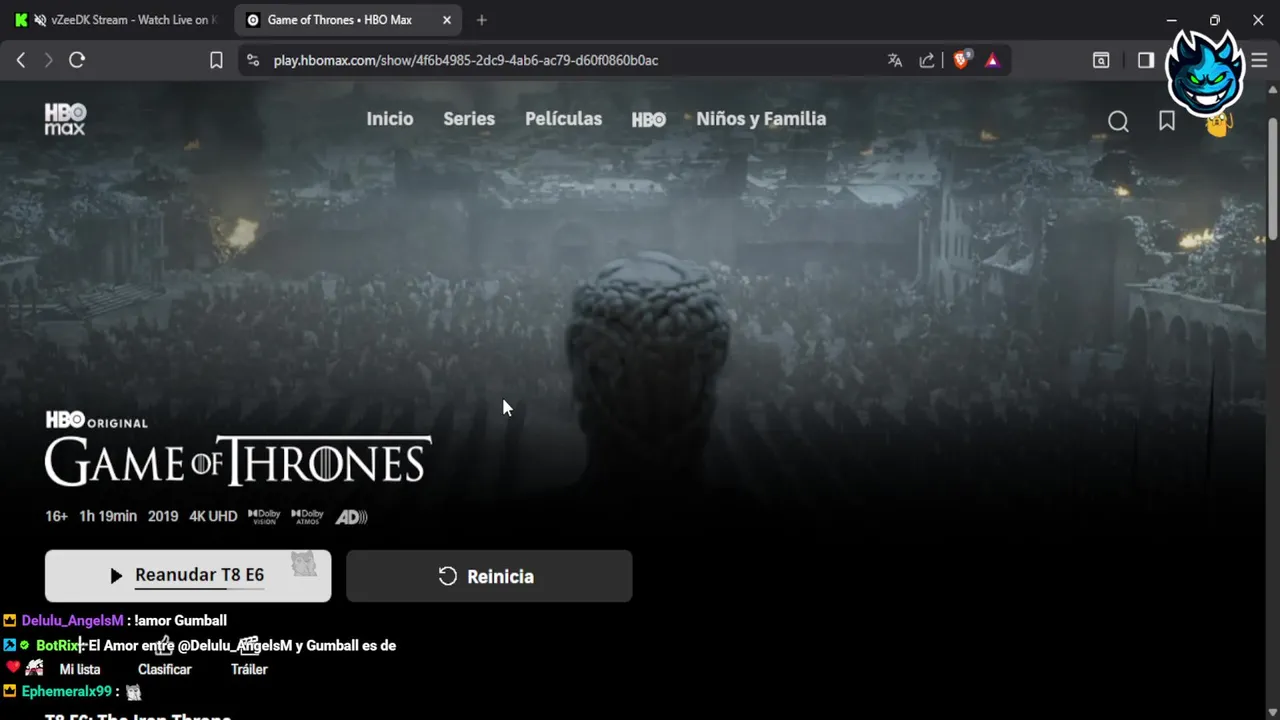This screenshot has width=1280, height=720.
Task: Toggle the browser sidebar panel
Action: [x=1146, y=60]
